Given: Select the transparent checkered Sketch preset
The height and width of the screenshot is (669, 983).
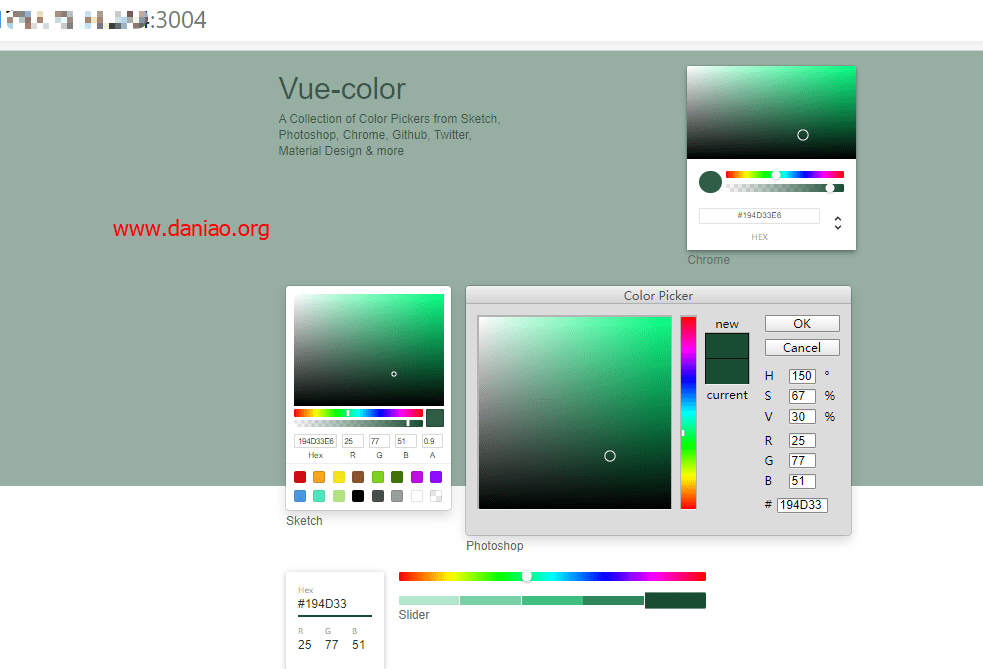Looking at the screenshot, I should tap(436, 496).
